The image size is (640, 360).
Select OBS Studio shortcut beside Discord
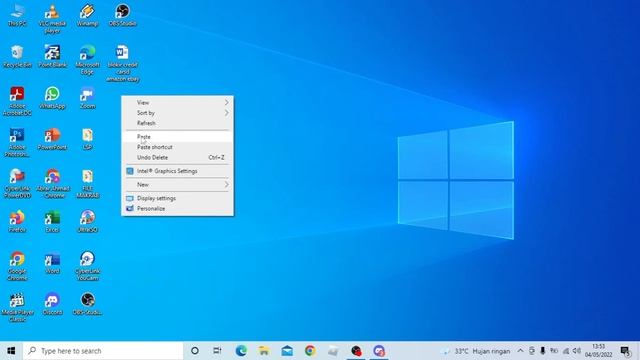pos(87,304)
